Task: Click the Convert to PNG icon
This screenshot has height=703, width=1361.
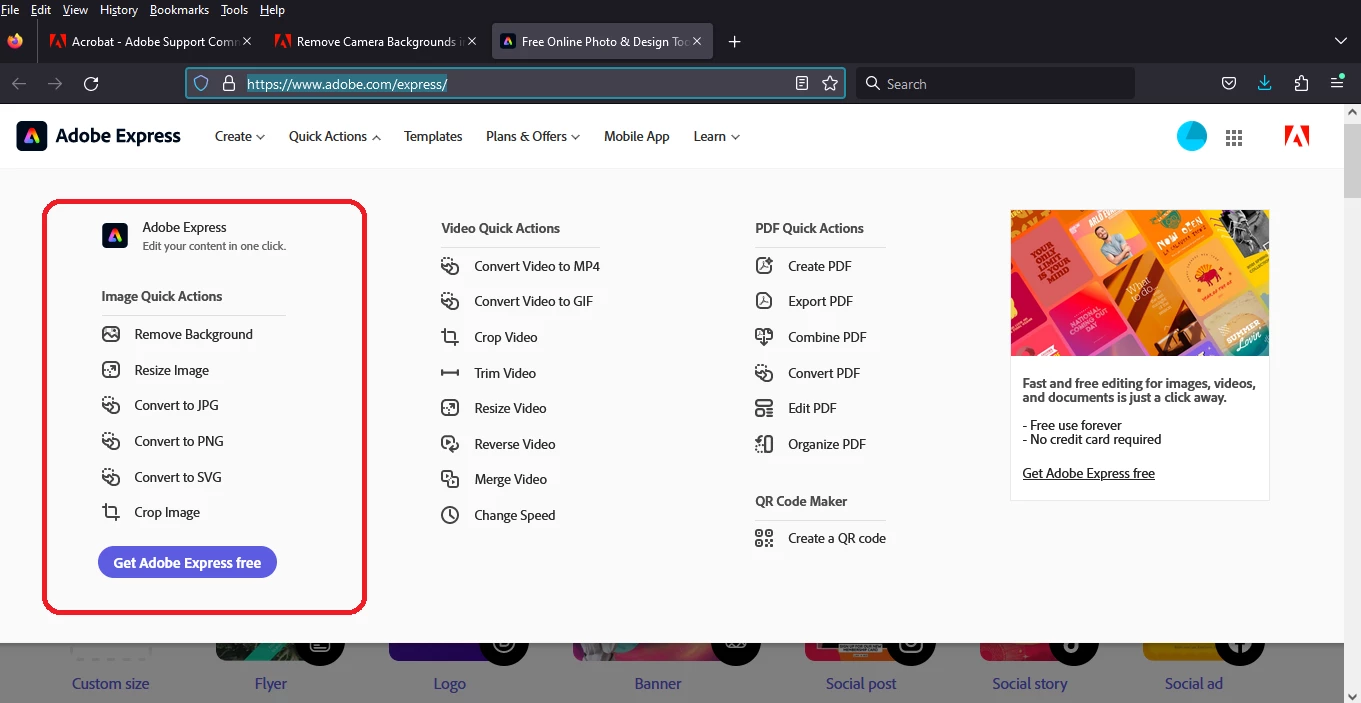Action: point(111,441)
